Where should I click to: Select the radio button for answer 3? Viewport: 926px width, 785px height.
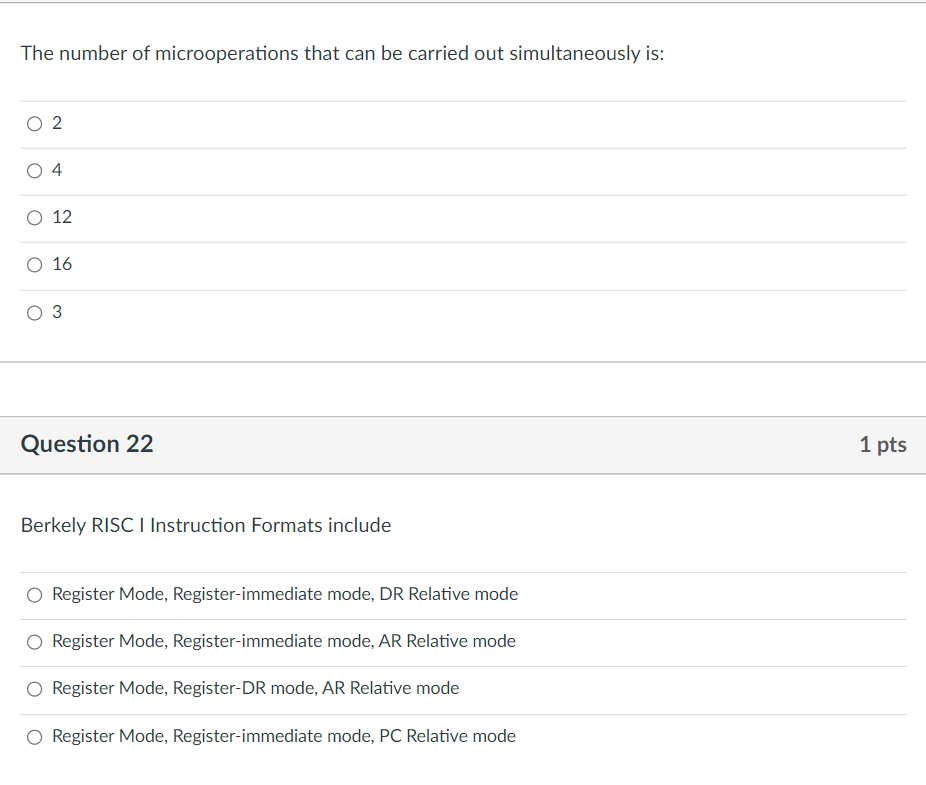[34, 312]
